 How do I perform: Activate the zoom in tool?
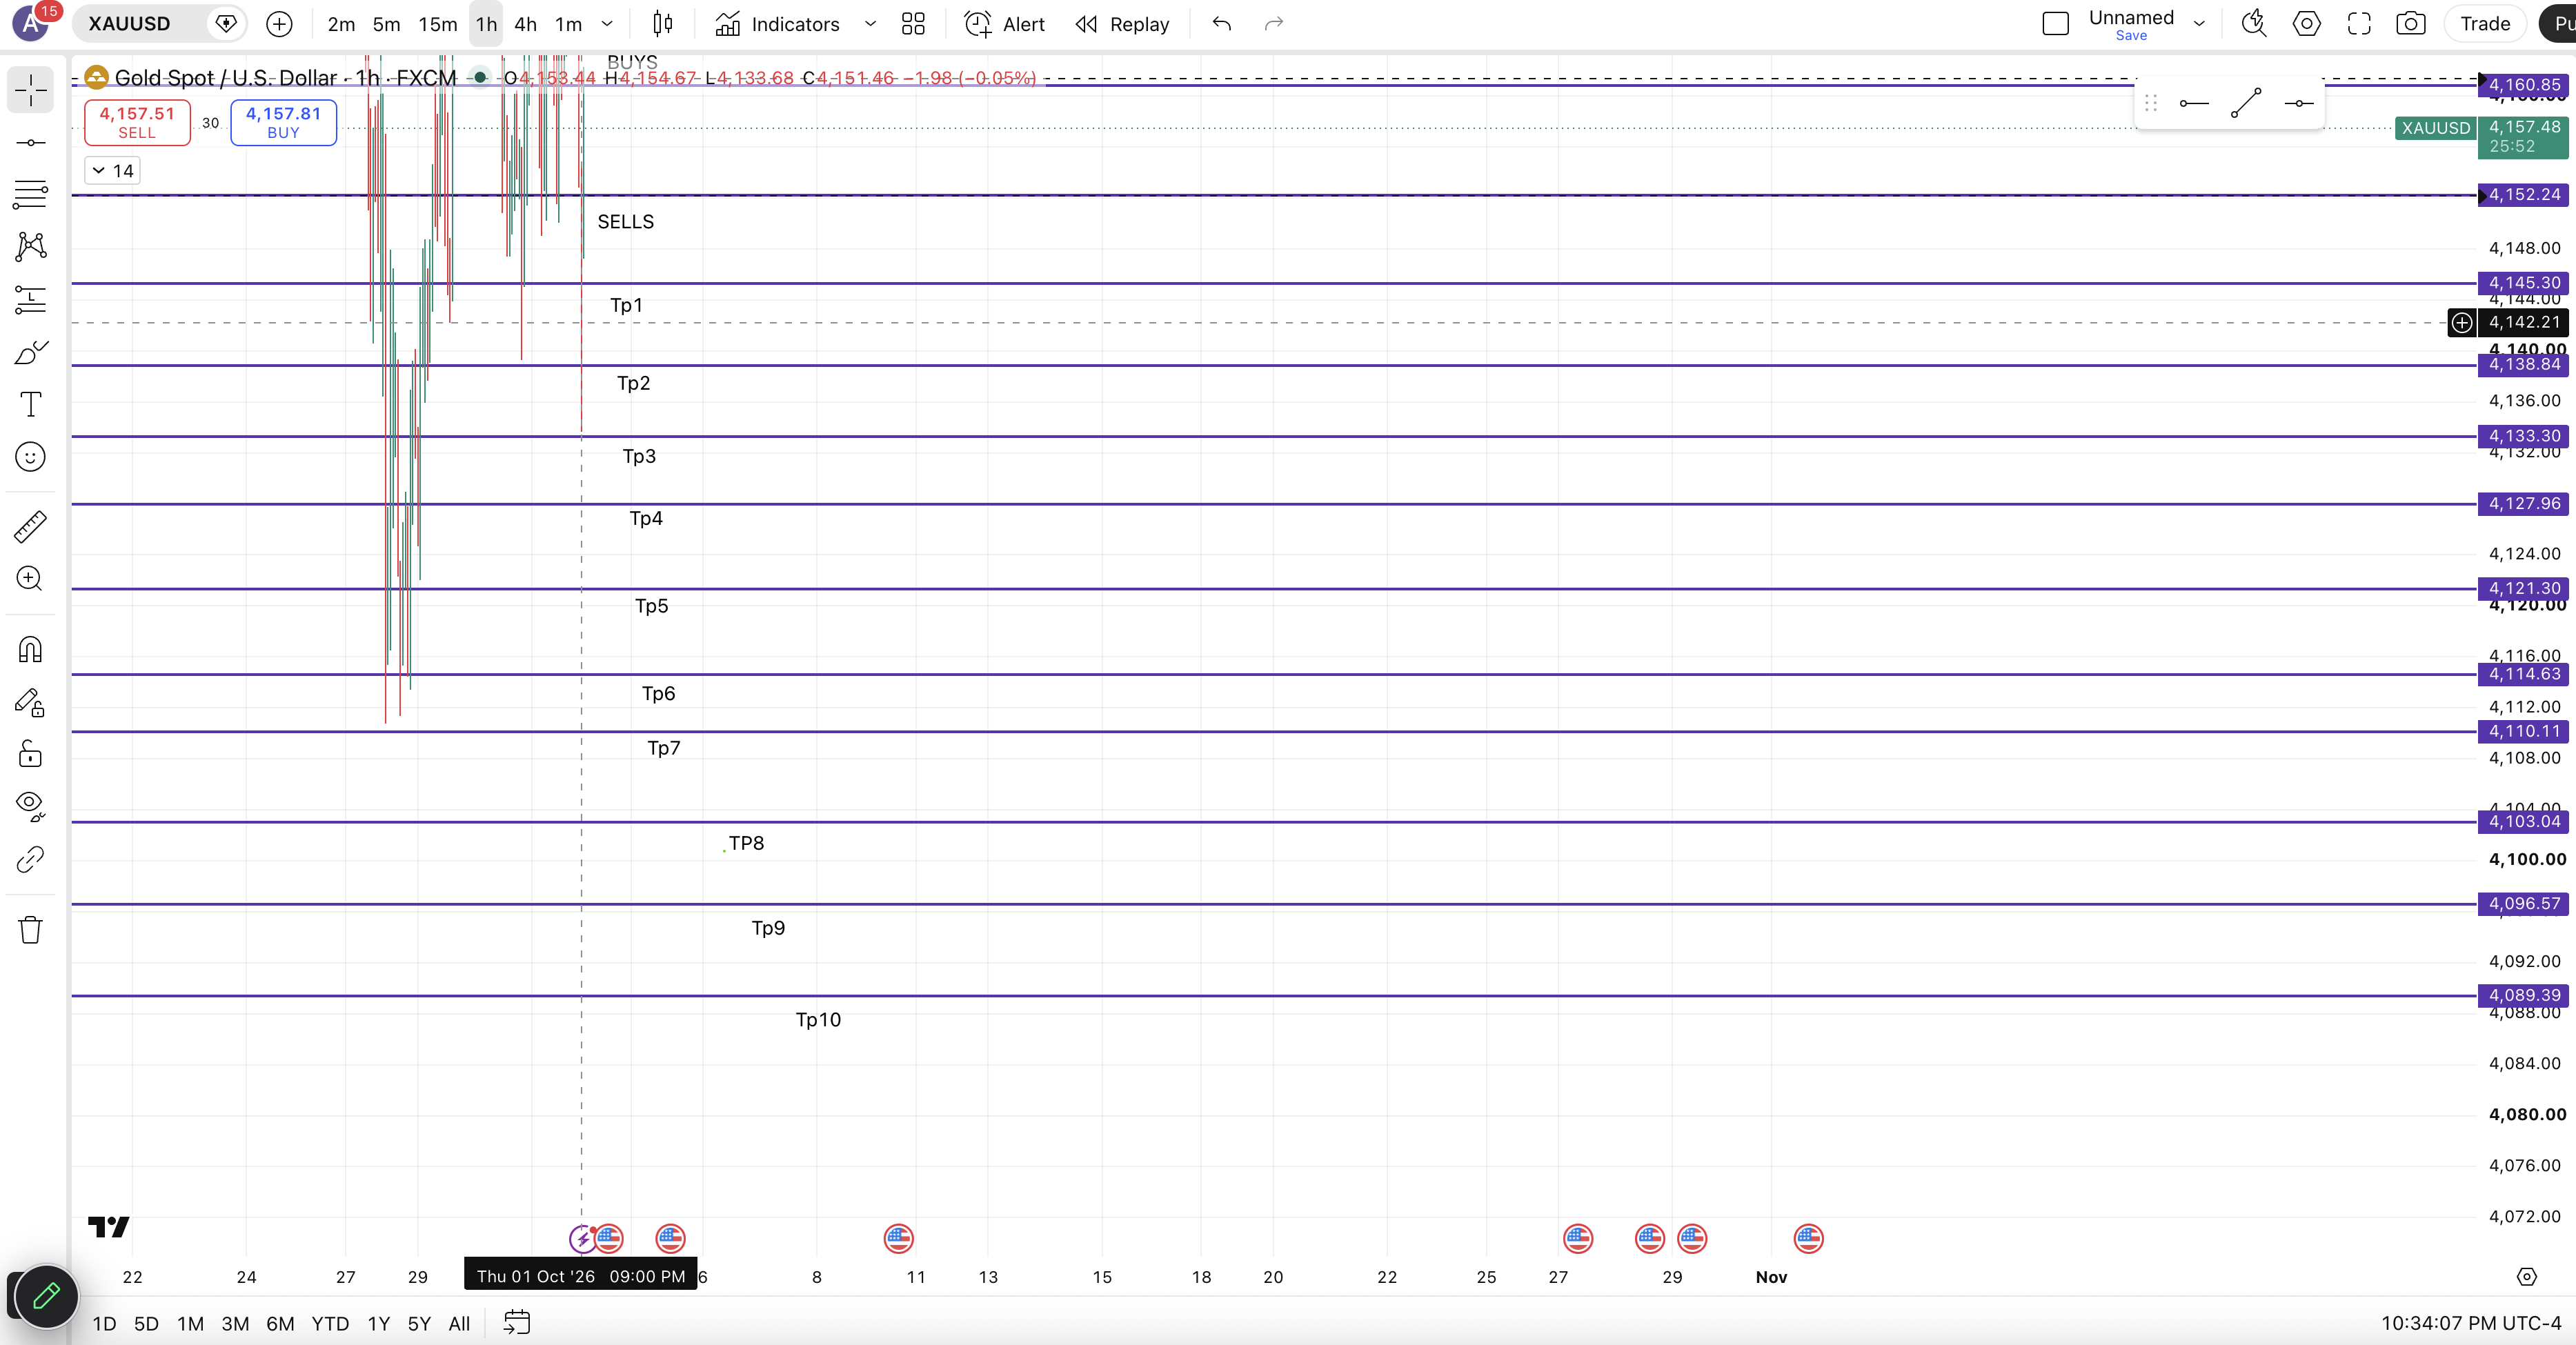(x=30, y=578)
